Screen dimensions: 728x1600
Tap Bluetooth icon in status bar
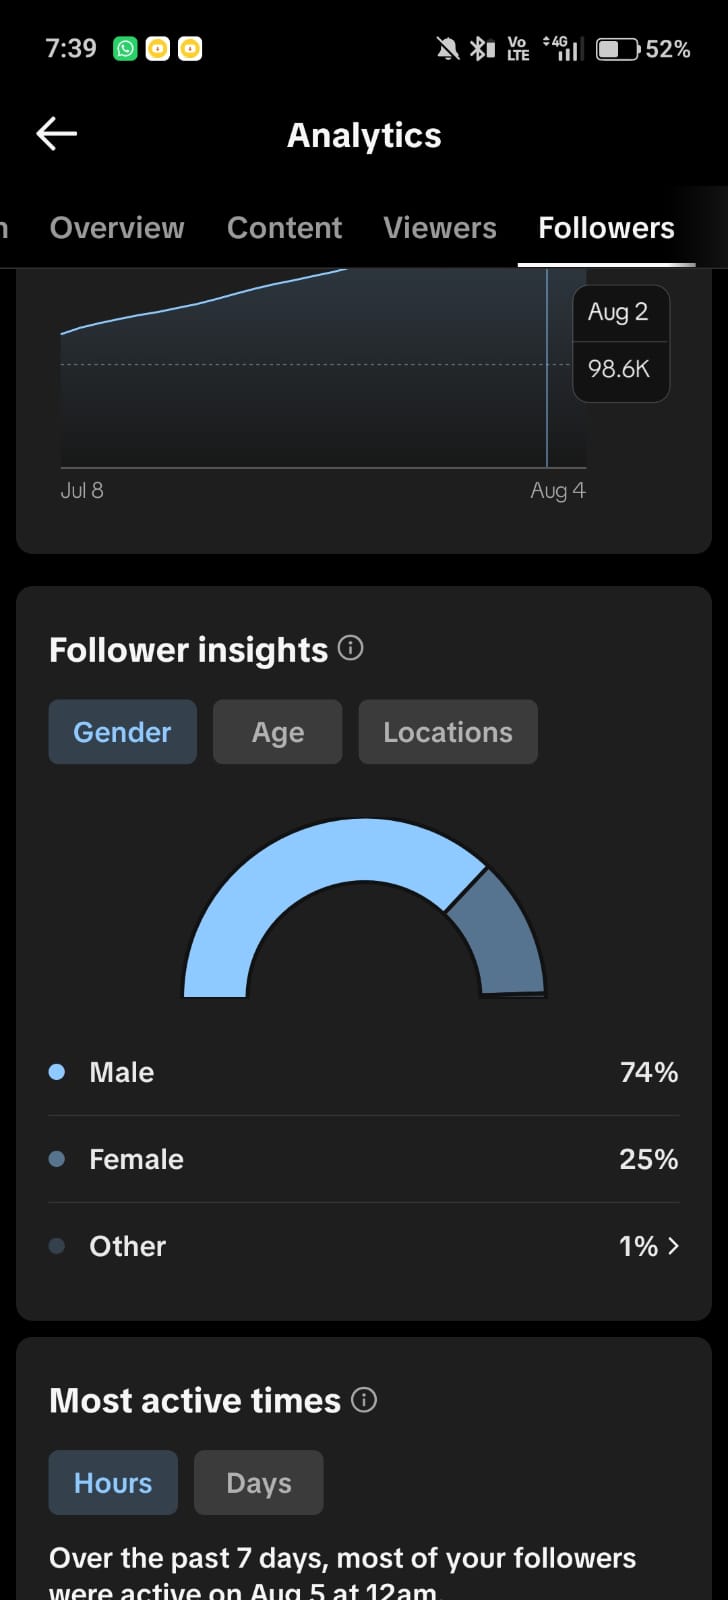point(482,48)
